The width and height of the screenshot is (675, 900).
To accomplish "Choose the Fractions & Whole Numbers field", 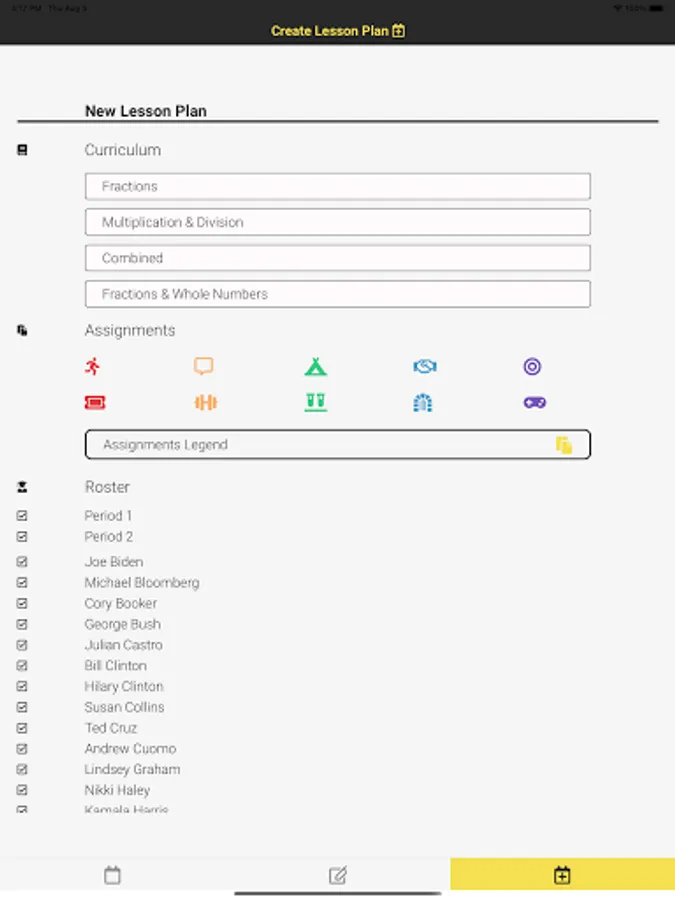I will coord(337,294).
